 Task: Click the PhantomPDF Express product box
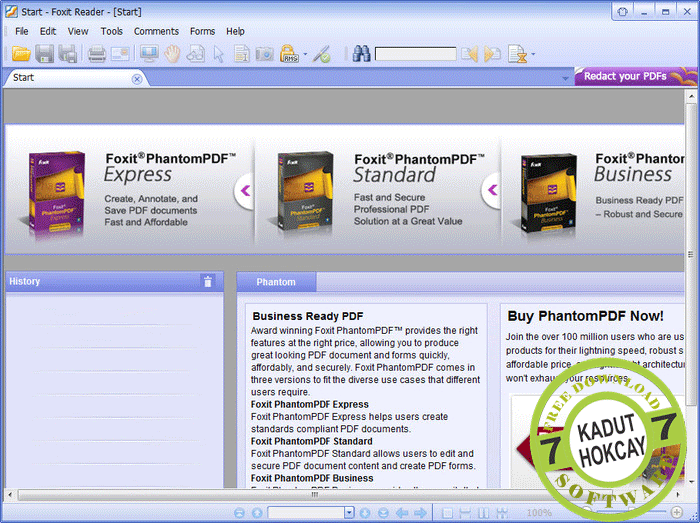coord(55,192)
